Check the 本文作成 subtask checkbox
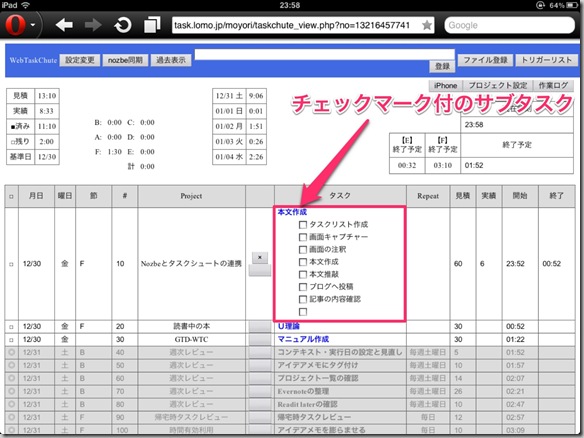Screen dimensions: 584x438 point(303,262)
